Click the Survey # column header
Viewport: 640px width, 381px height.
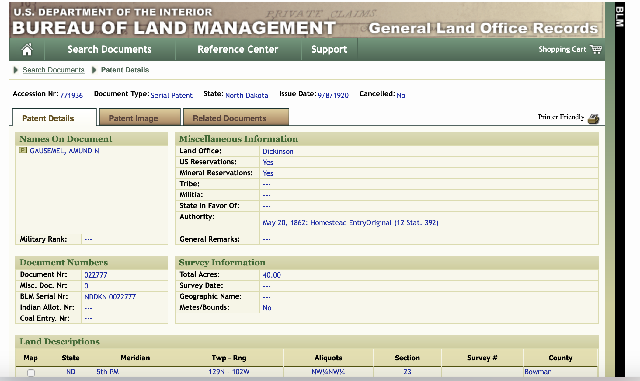(x=482, y=358)
